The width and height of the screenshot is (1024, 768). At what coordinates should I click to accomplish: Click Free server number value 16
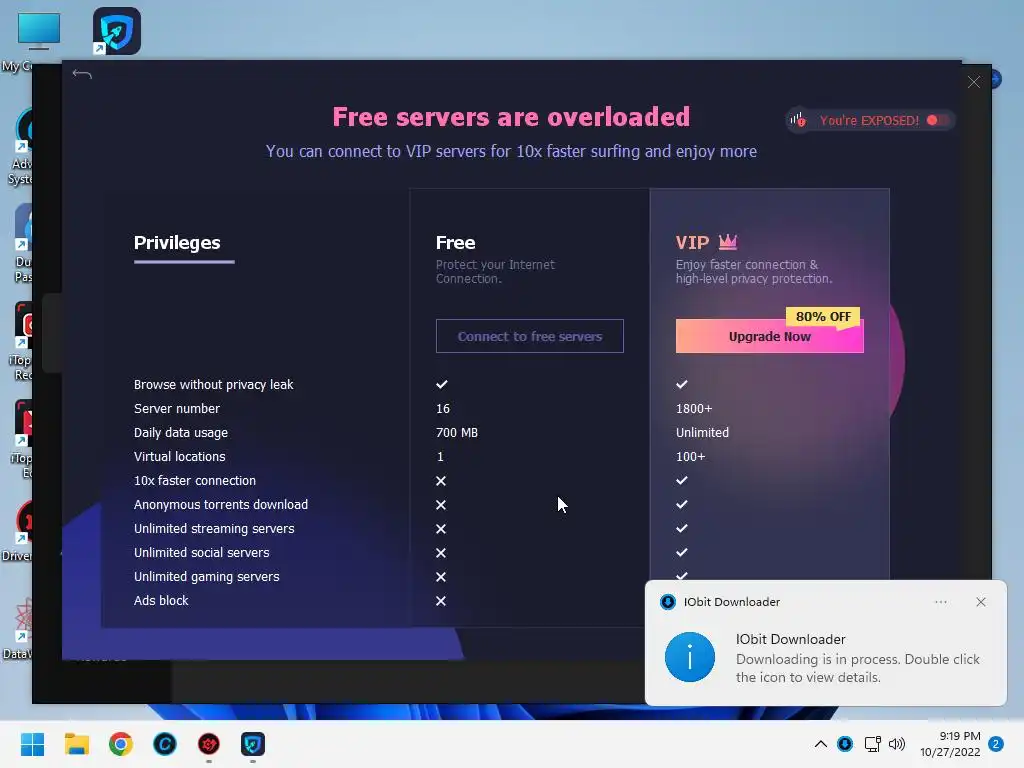tap(443, 409)
